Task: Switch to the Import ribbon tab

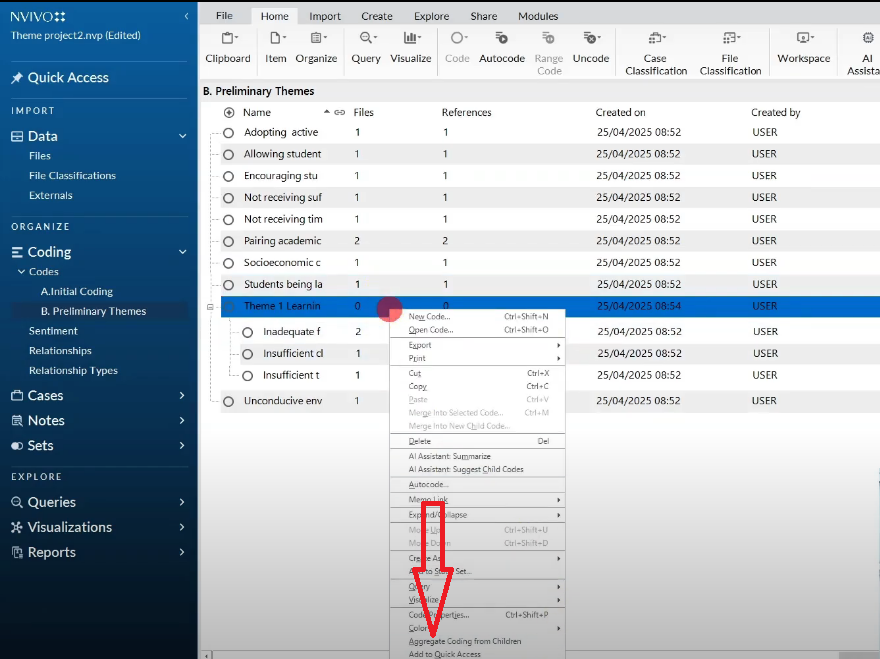Action: click(x=324, y=16)
